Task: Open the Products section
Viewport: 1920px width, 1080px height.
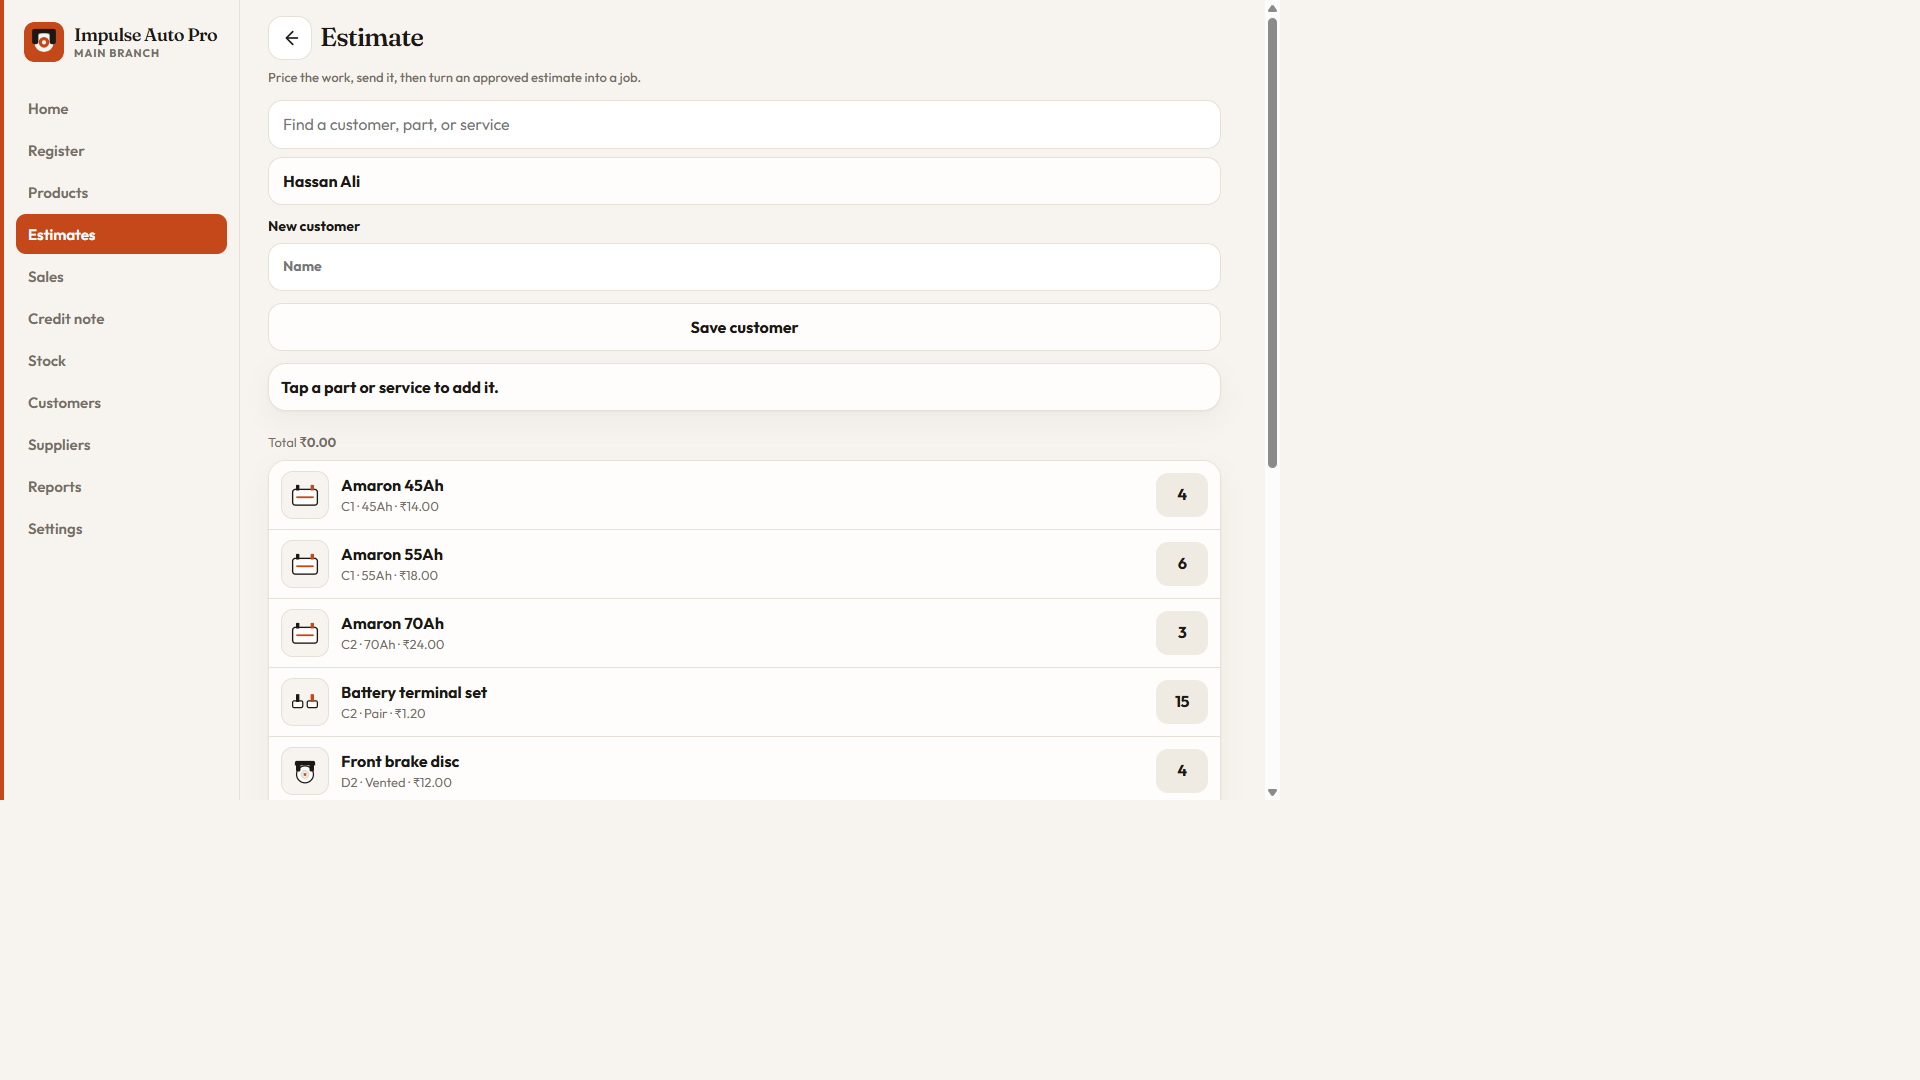Action: 121,193
